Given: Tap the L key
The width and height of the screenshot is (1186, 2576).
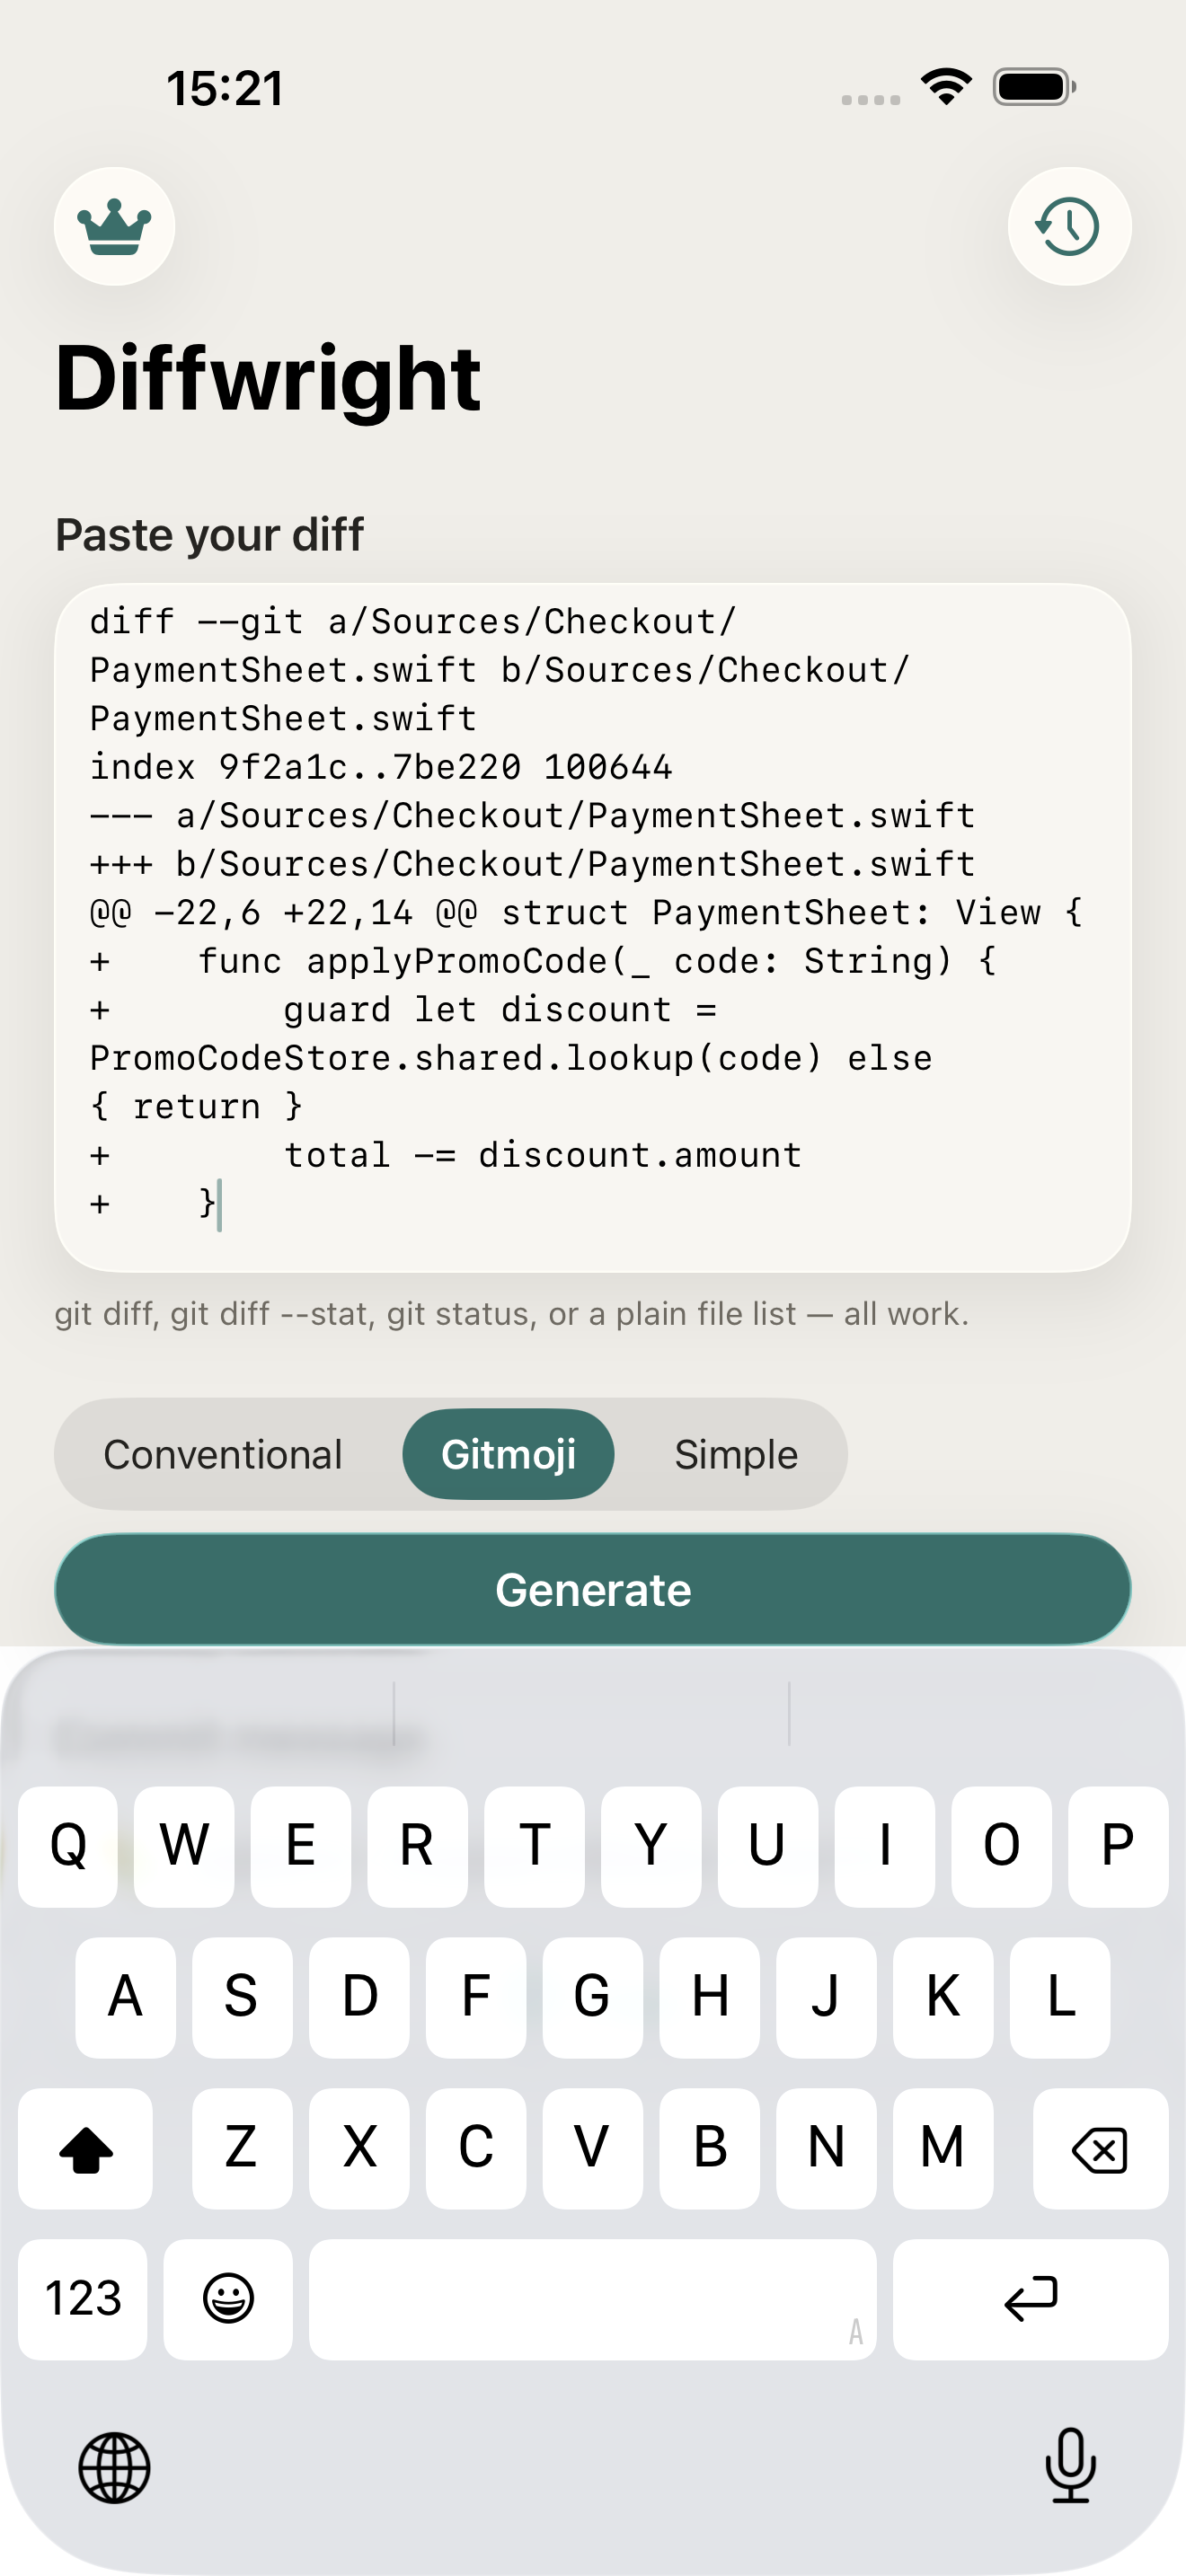Looking at the screenshot, I should [x=1060, y=1997].
